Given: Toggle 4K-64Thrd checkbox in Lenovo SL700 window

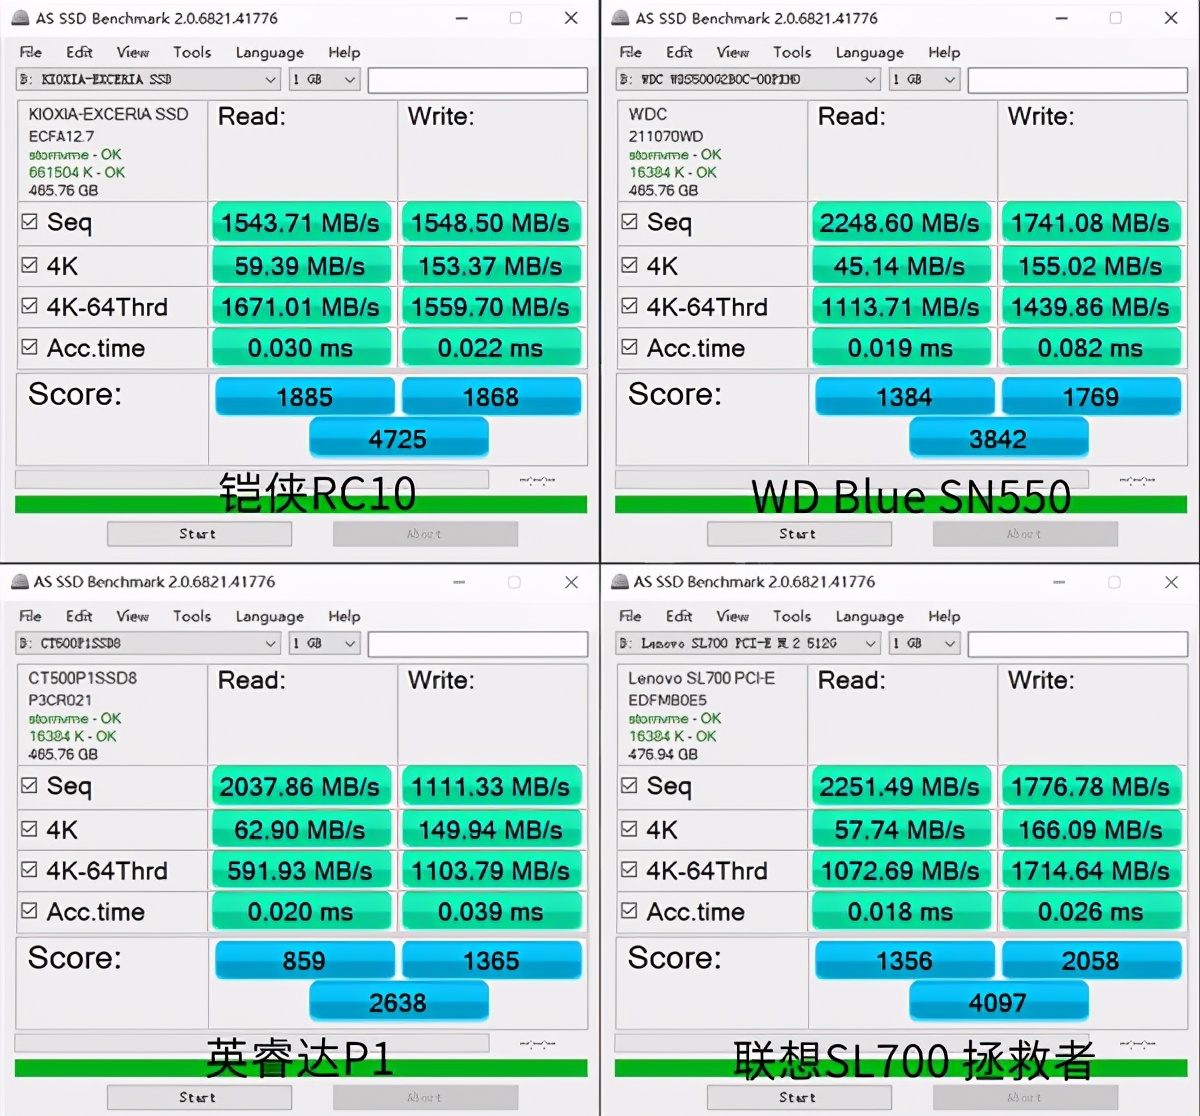Looking at the screenshot, I should point(629,870).
